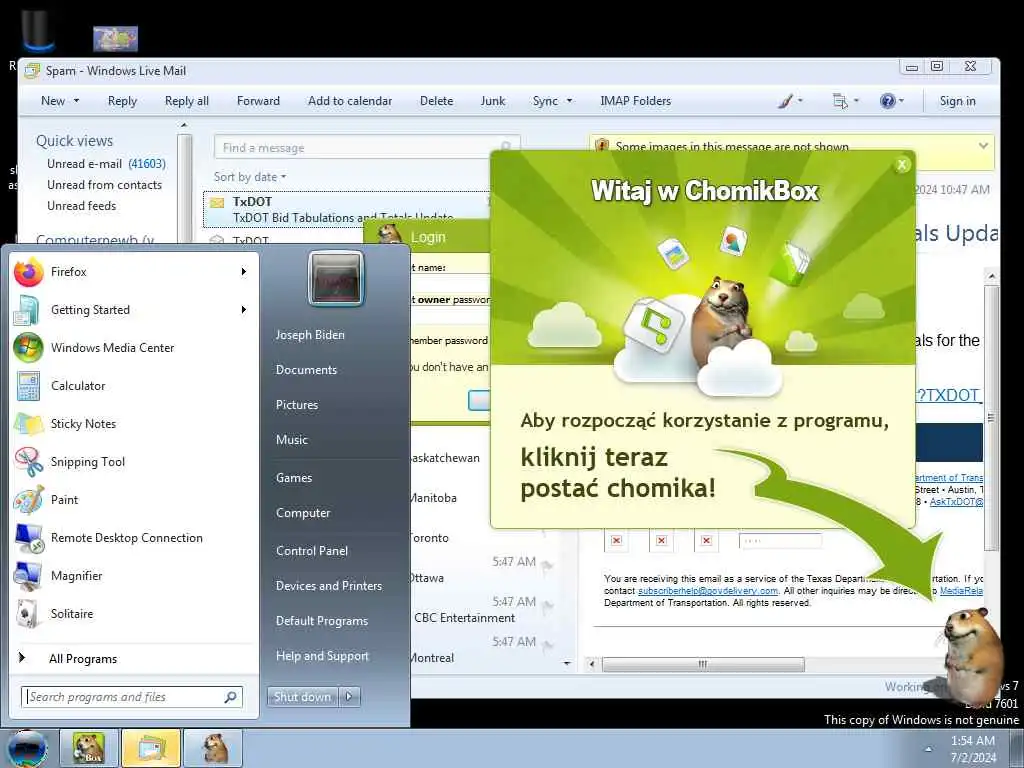Click the first broken image placeholder in email
1024x768 pixels.
pos(616,540)
